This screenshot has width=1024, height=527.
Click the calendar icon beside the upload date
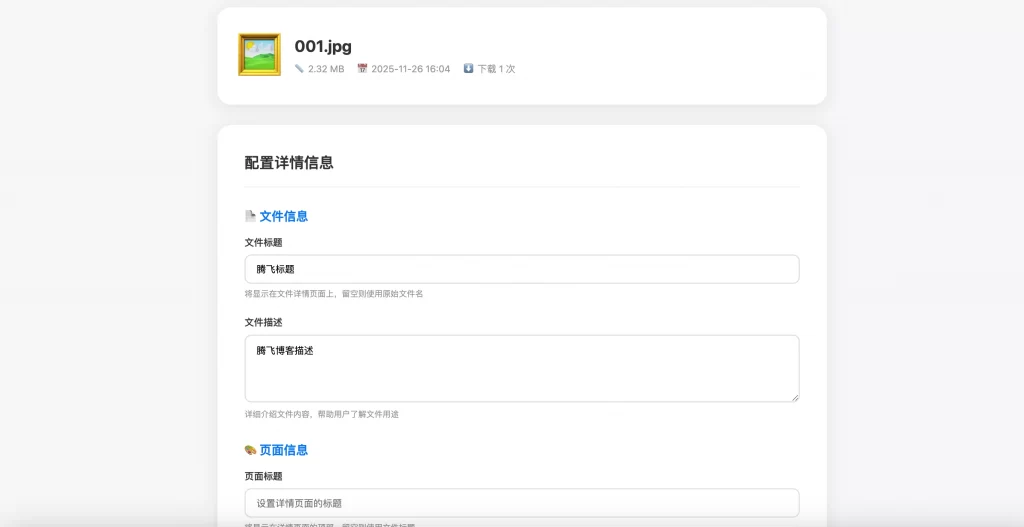[362, 69]
